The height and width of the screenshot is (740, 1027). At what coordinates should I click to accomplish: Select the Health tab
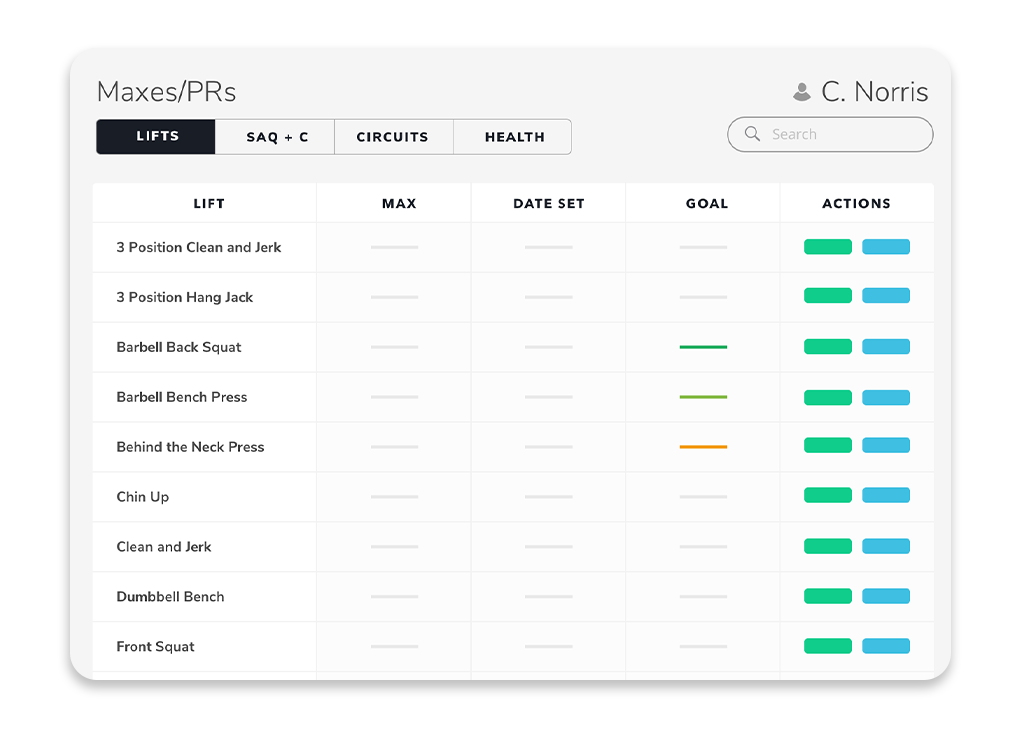coord(514,137)
